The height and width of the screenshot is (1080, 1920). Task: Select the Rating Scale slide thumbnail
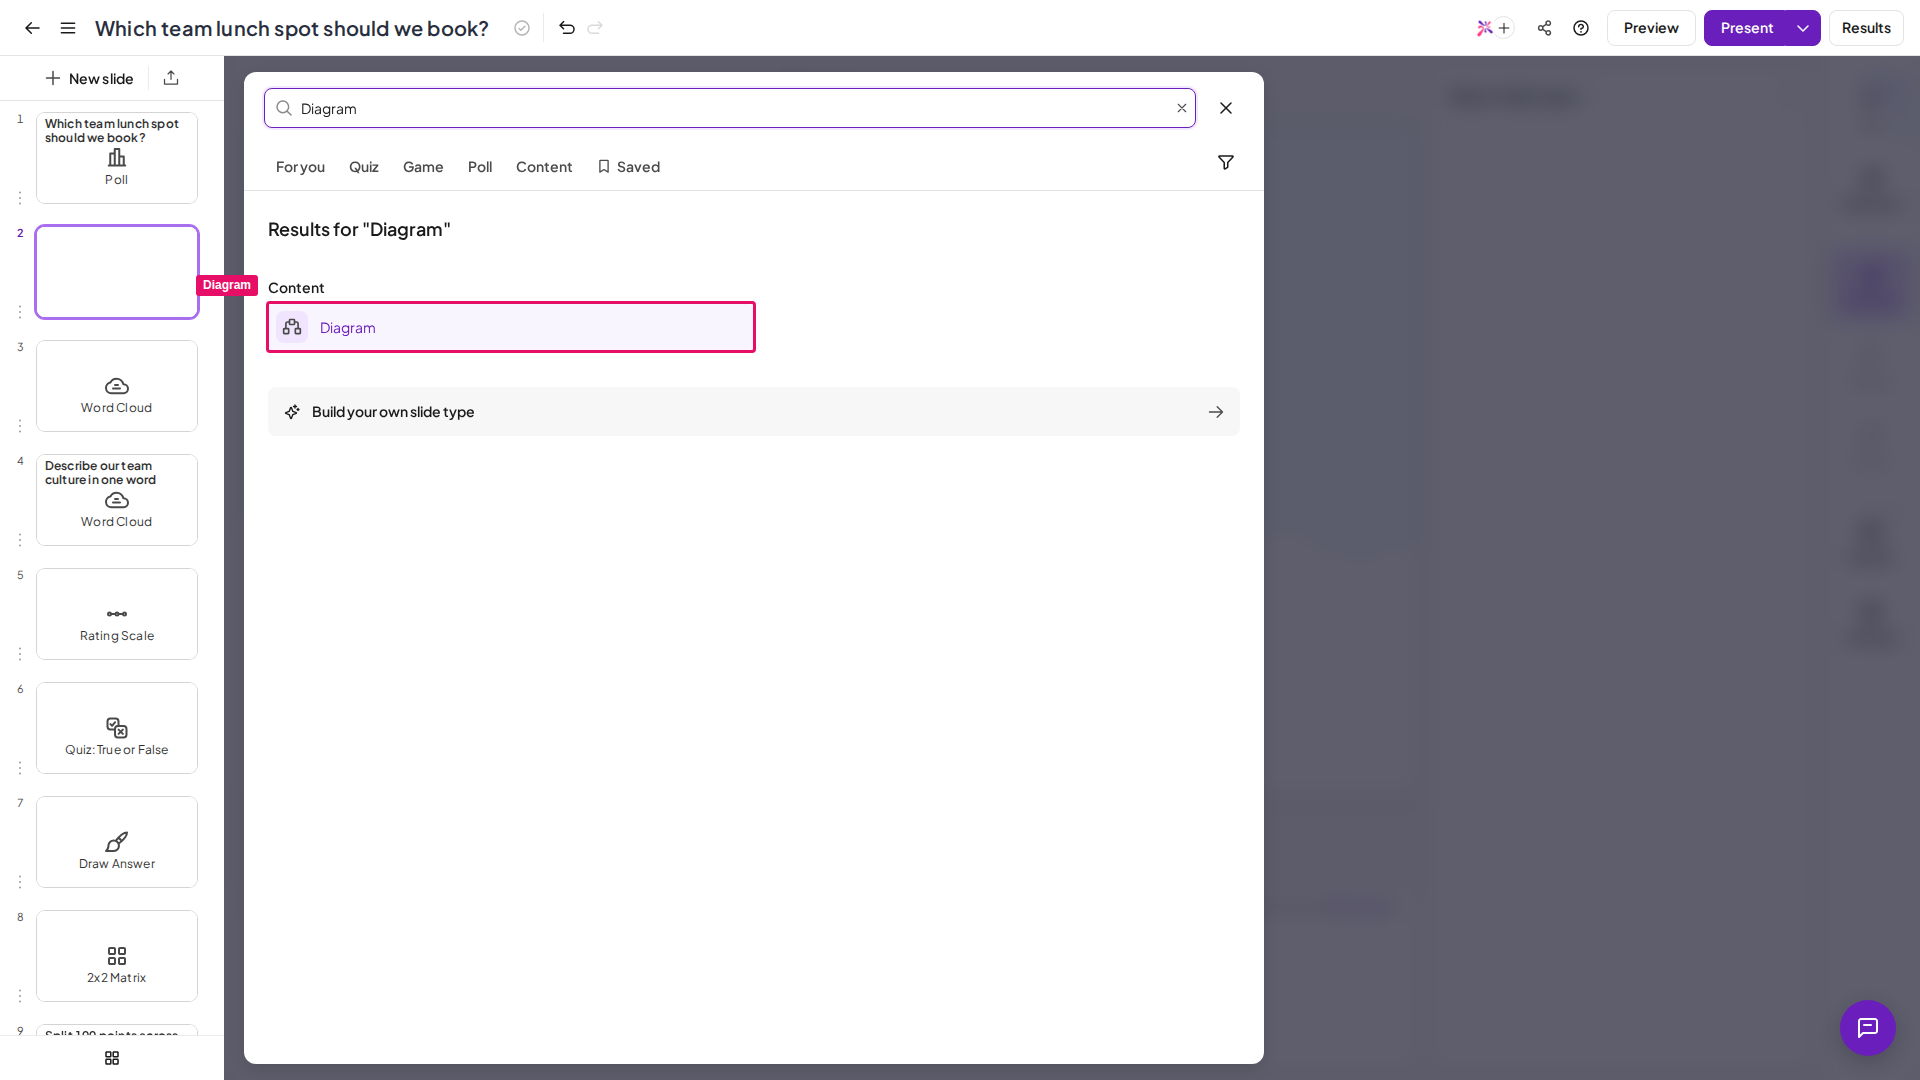[x=117, y=614]
